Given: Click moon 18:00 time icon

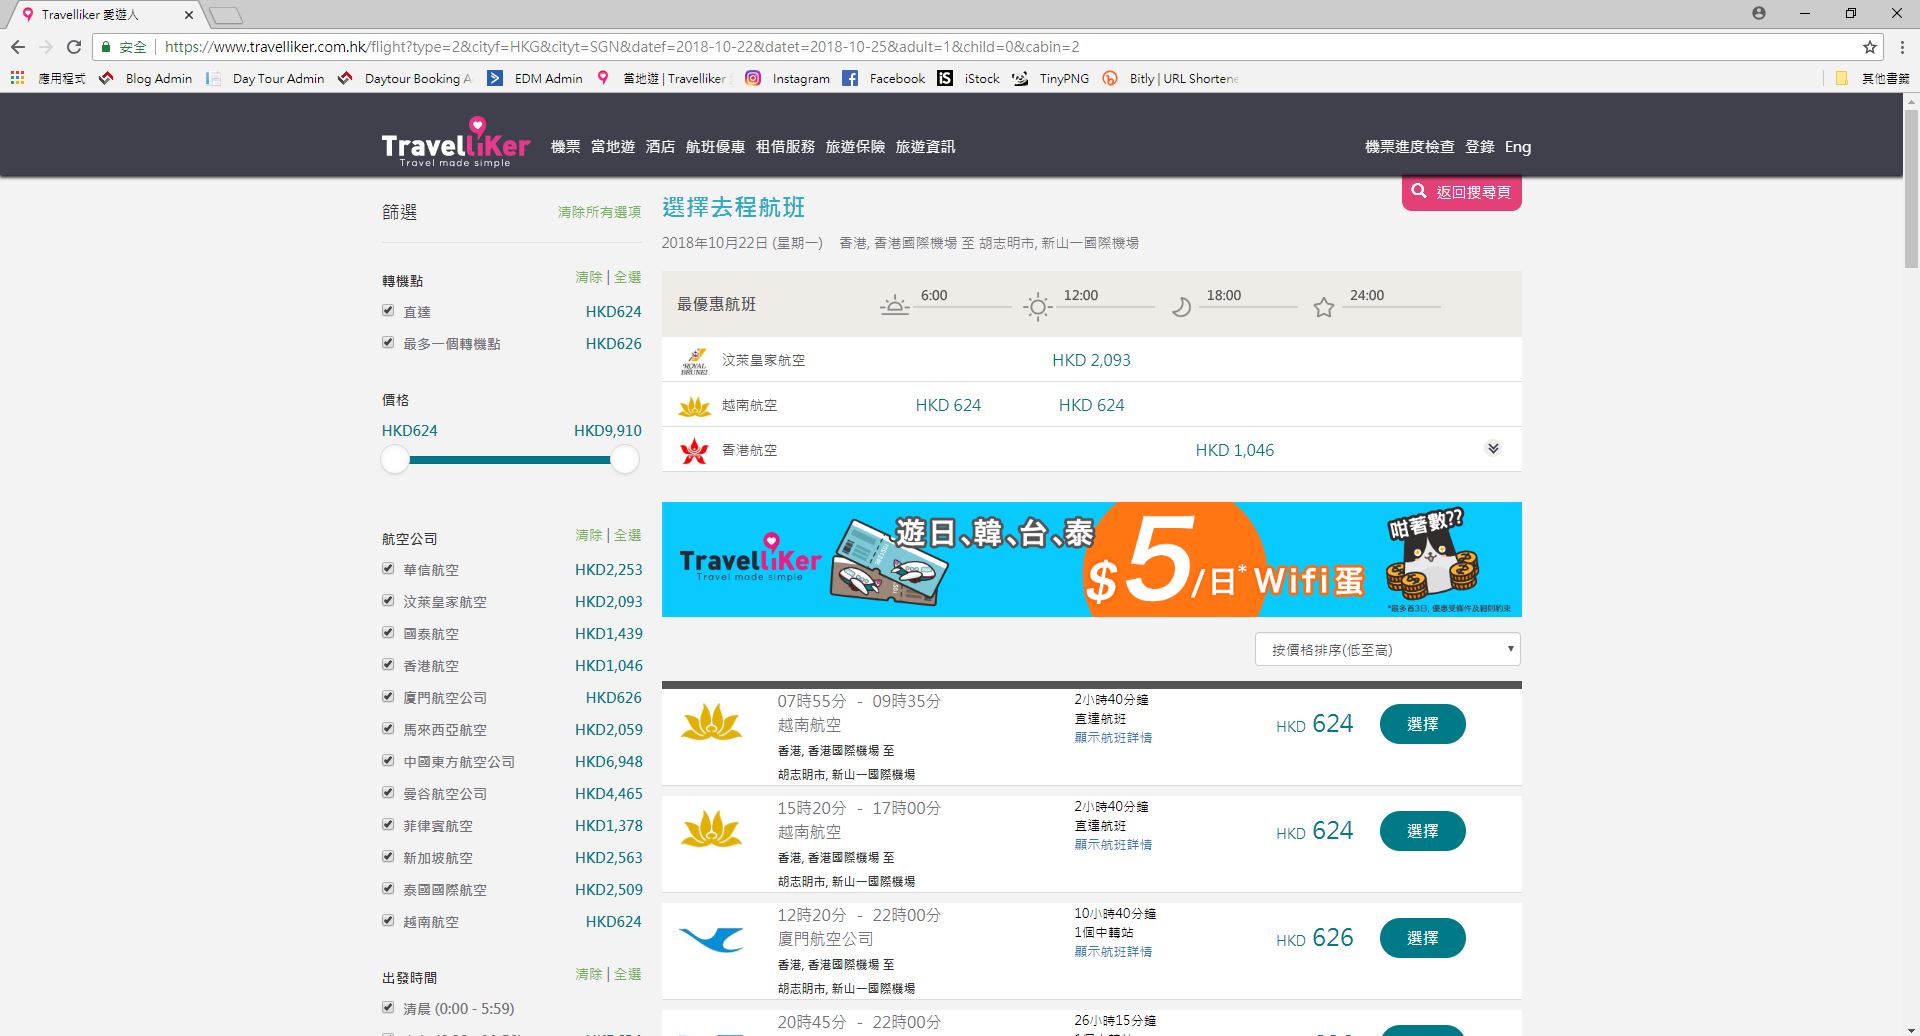Looking at the screenshot, I should click(1181, 307).
